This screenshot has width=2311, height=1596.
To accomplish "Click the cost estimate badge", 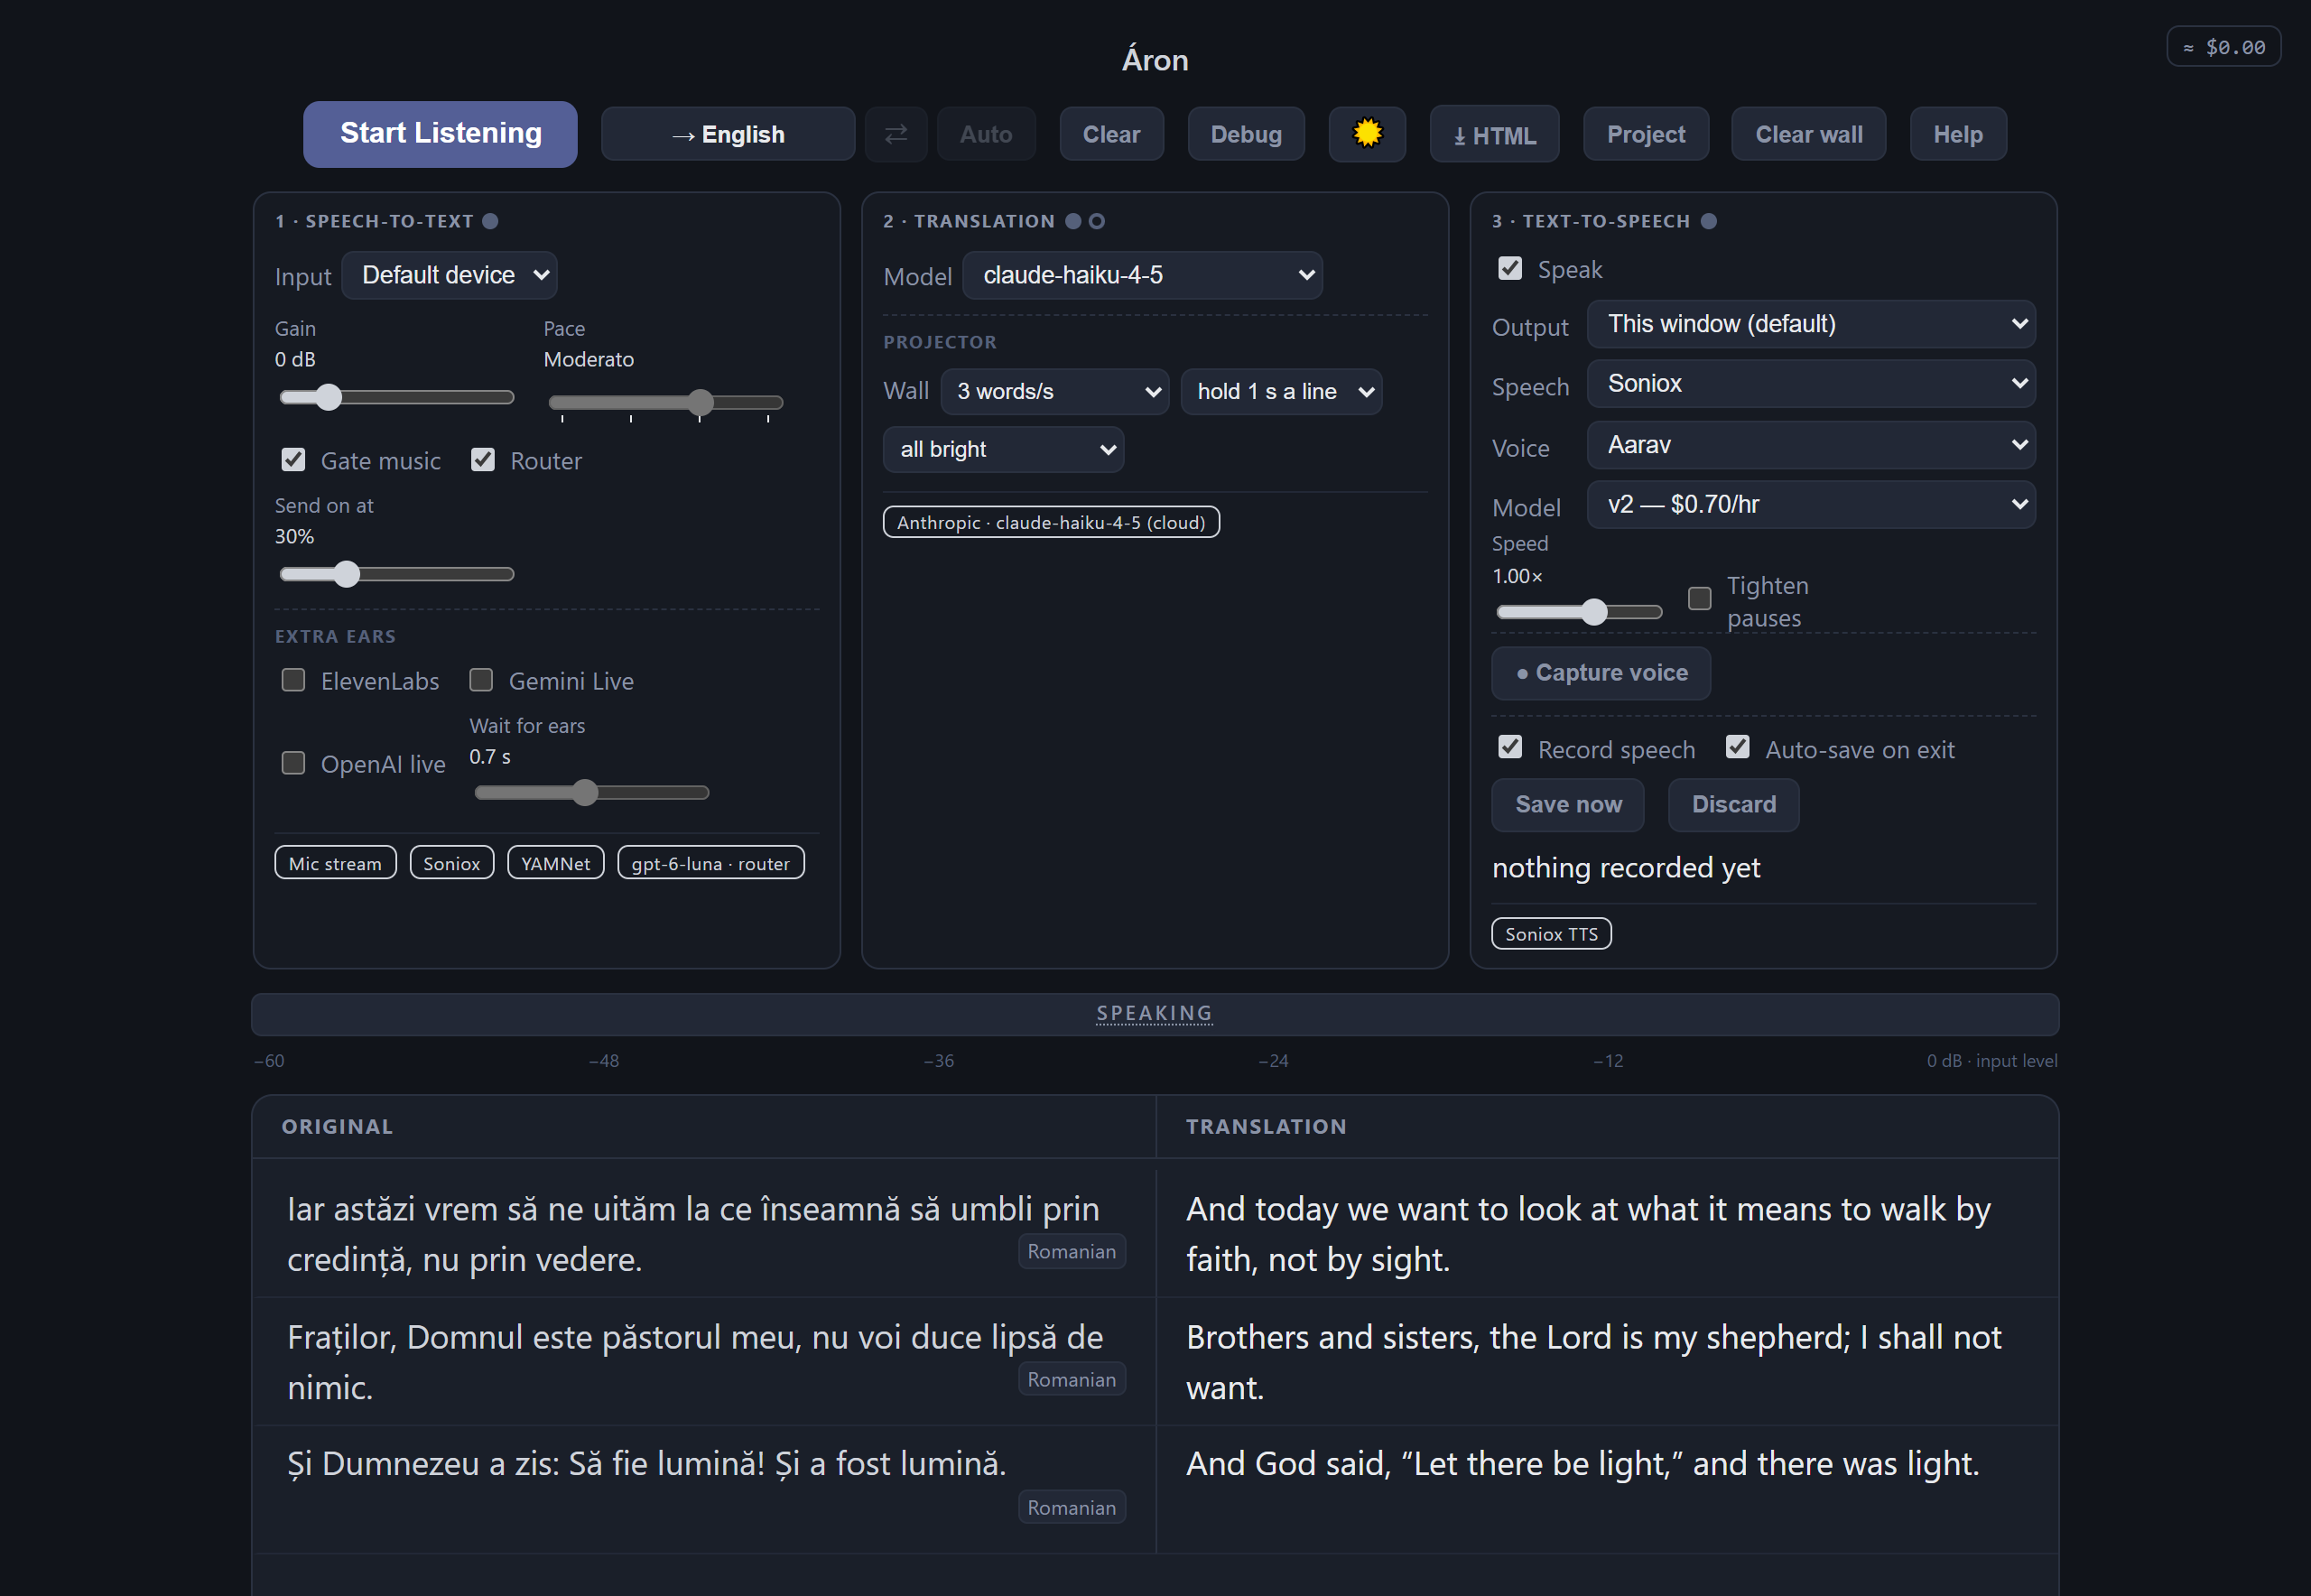I will tap(2224, 47).
